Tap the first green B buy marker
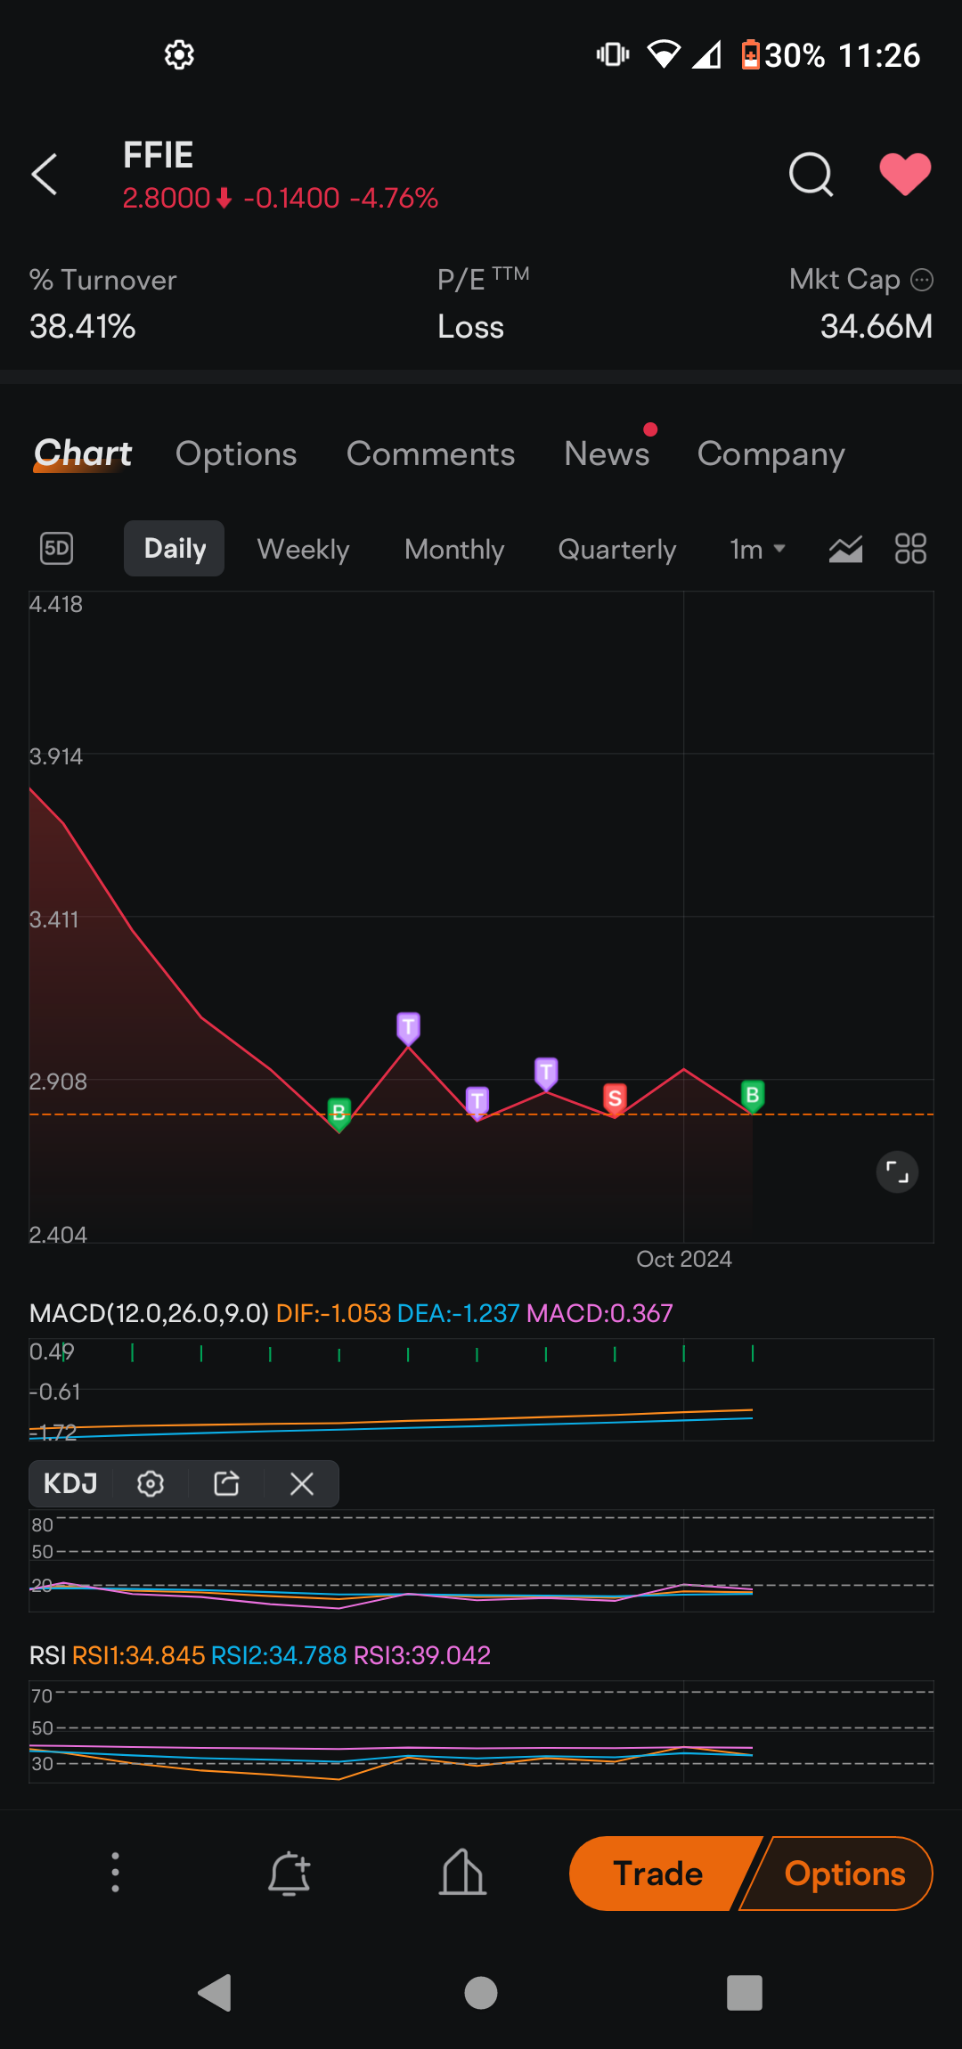 click(x=339, y=1113)
